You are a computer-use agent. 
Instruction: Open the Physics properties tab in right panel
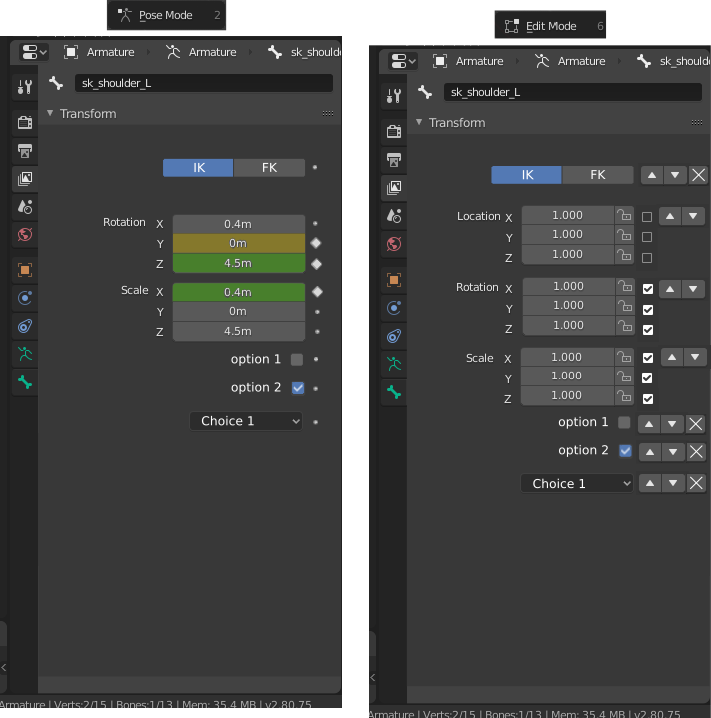[x=394, y=308]
